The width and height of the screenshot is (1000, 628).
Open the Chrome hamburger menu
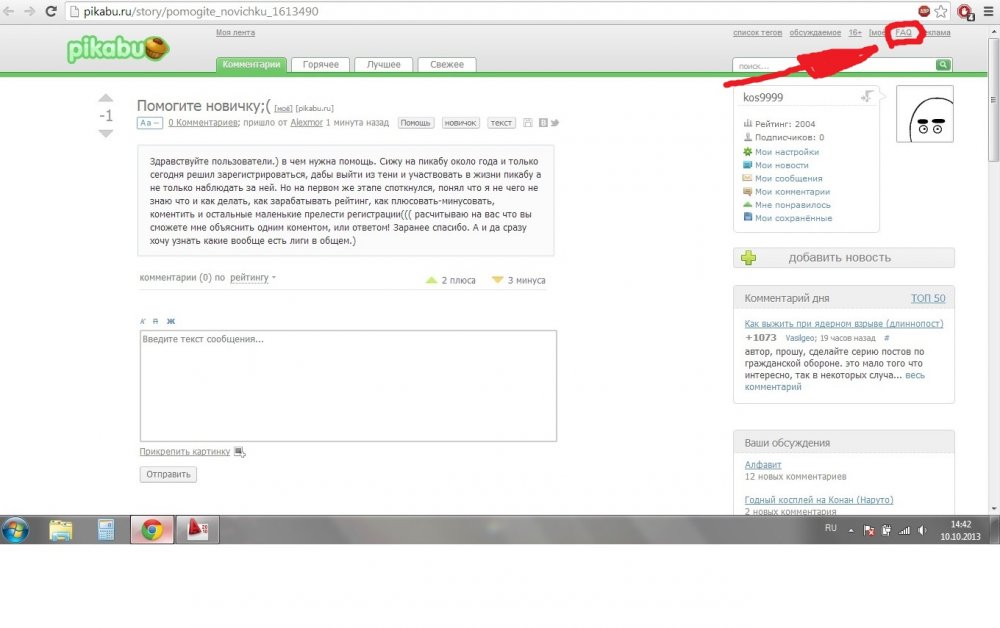click(x=988, y=12)
